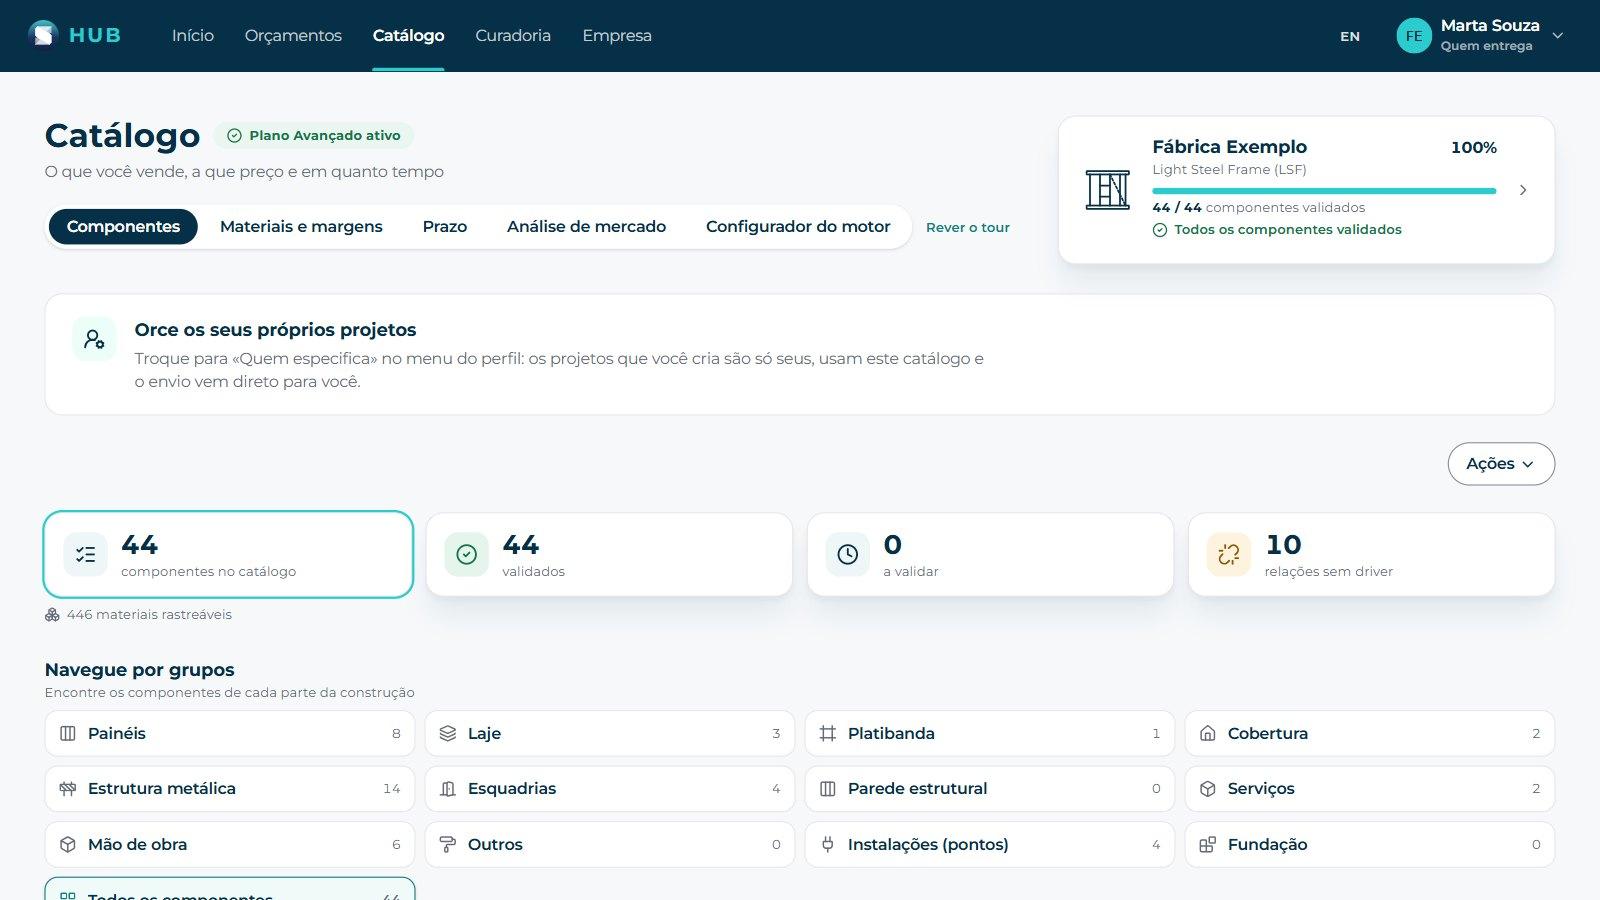Click the validated components progress bar
This screenshot has width=1600, height=900.
1324,191
